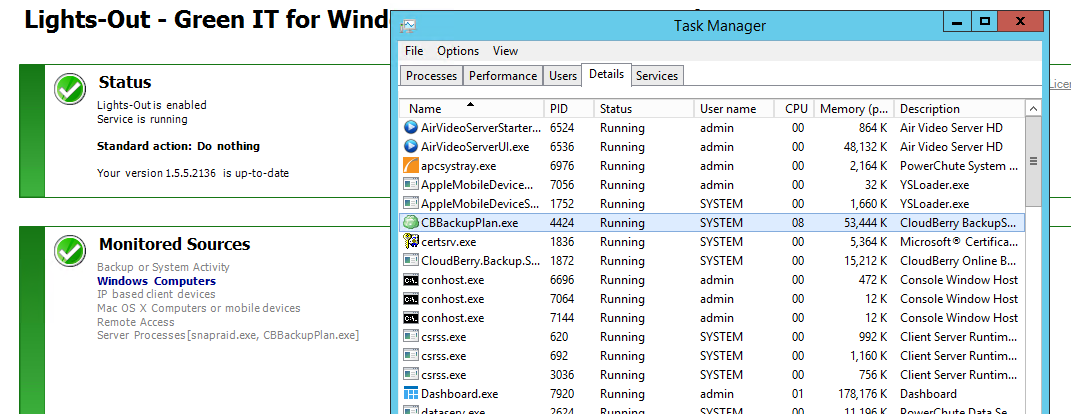Sort by the User name column header

(x=734, y=109)
